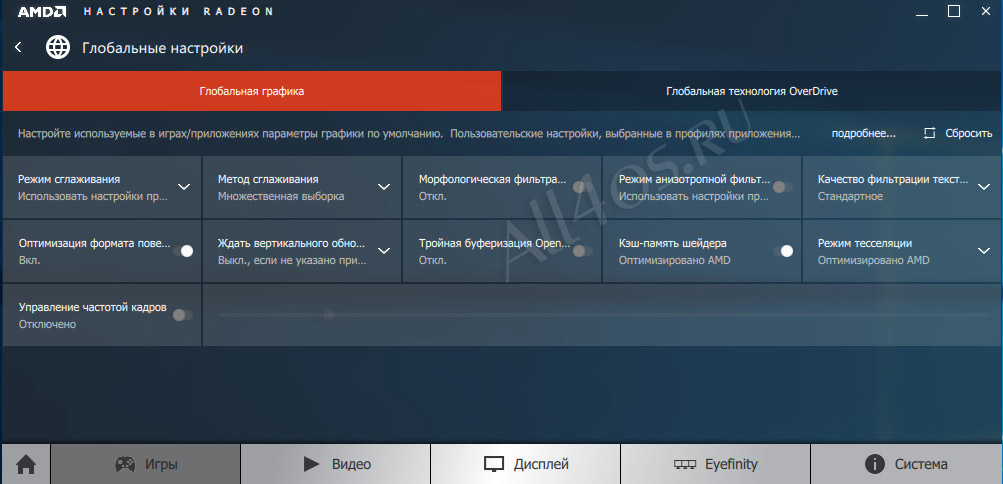Toggle Оптимизация формата поверхности switch
The height and width of the screenshot is (484, 1003).
click(x=183, y=251)
